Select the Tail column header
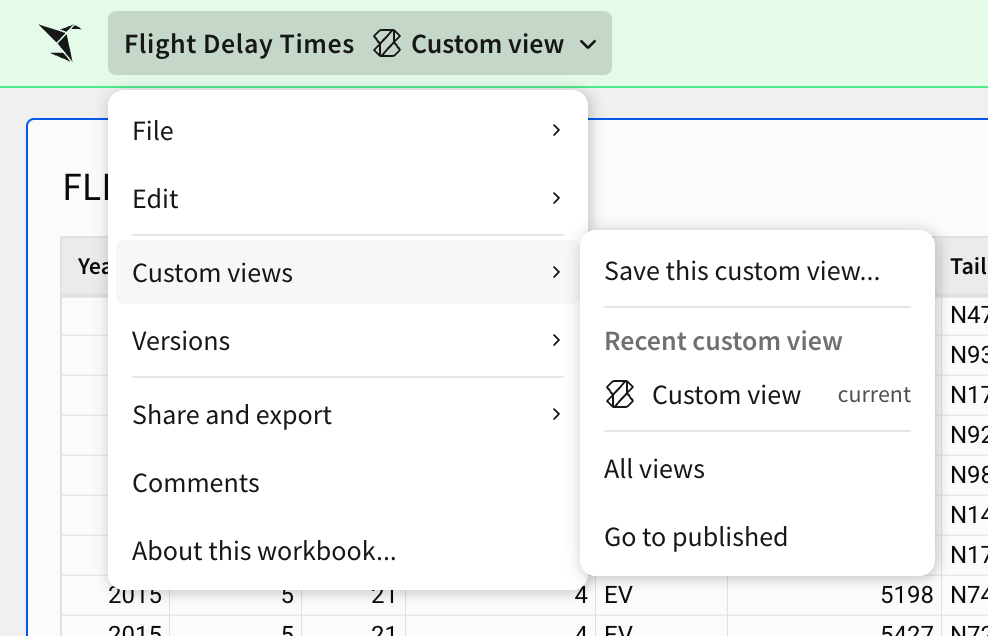 [967, 266]
